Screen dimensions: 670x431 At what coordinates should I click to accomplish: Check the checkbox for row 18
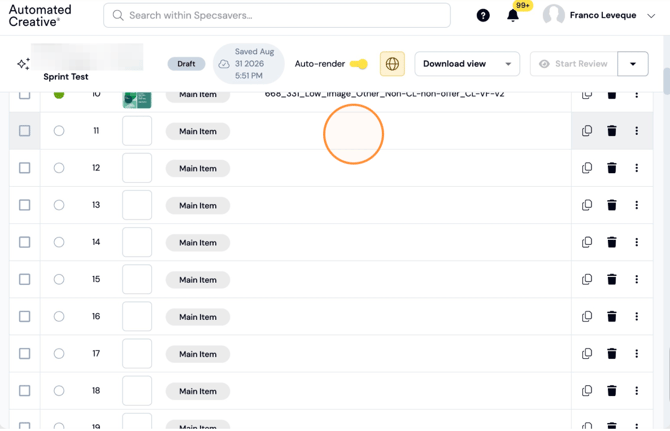pyautogui.click(x=25, y=391)
